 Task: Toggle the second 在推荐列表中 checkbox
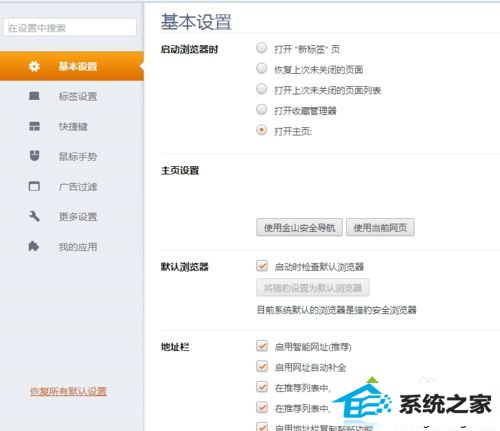[262, 407]
